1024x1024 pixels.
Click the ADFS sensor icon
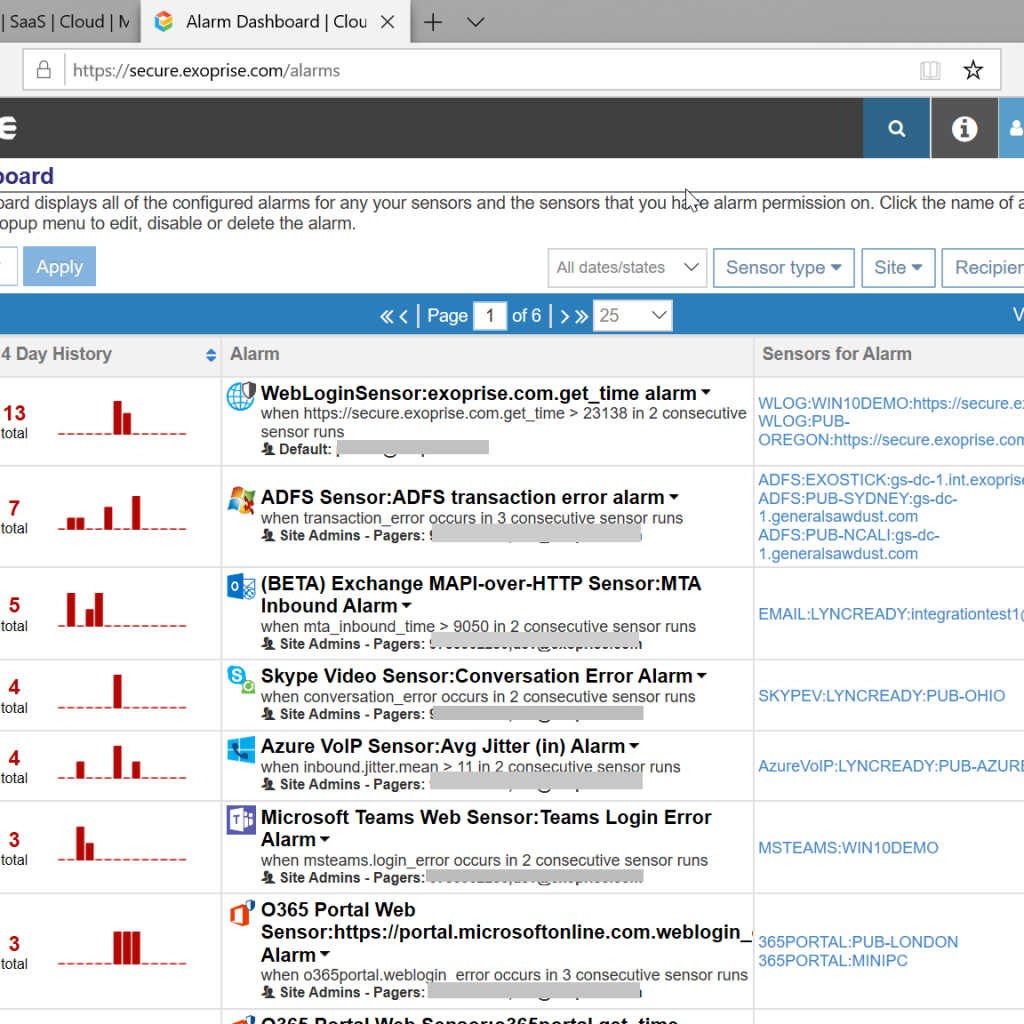click(241, 500)
